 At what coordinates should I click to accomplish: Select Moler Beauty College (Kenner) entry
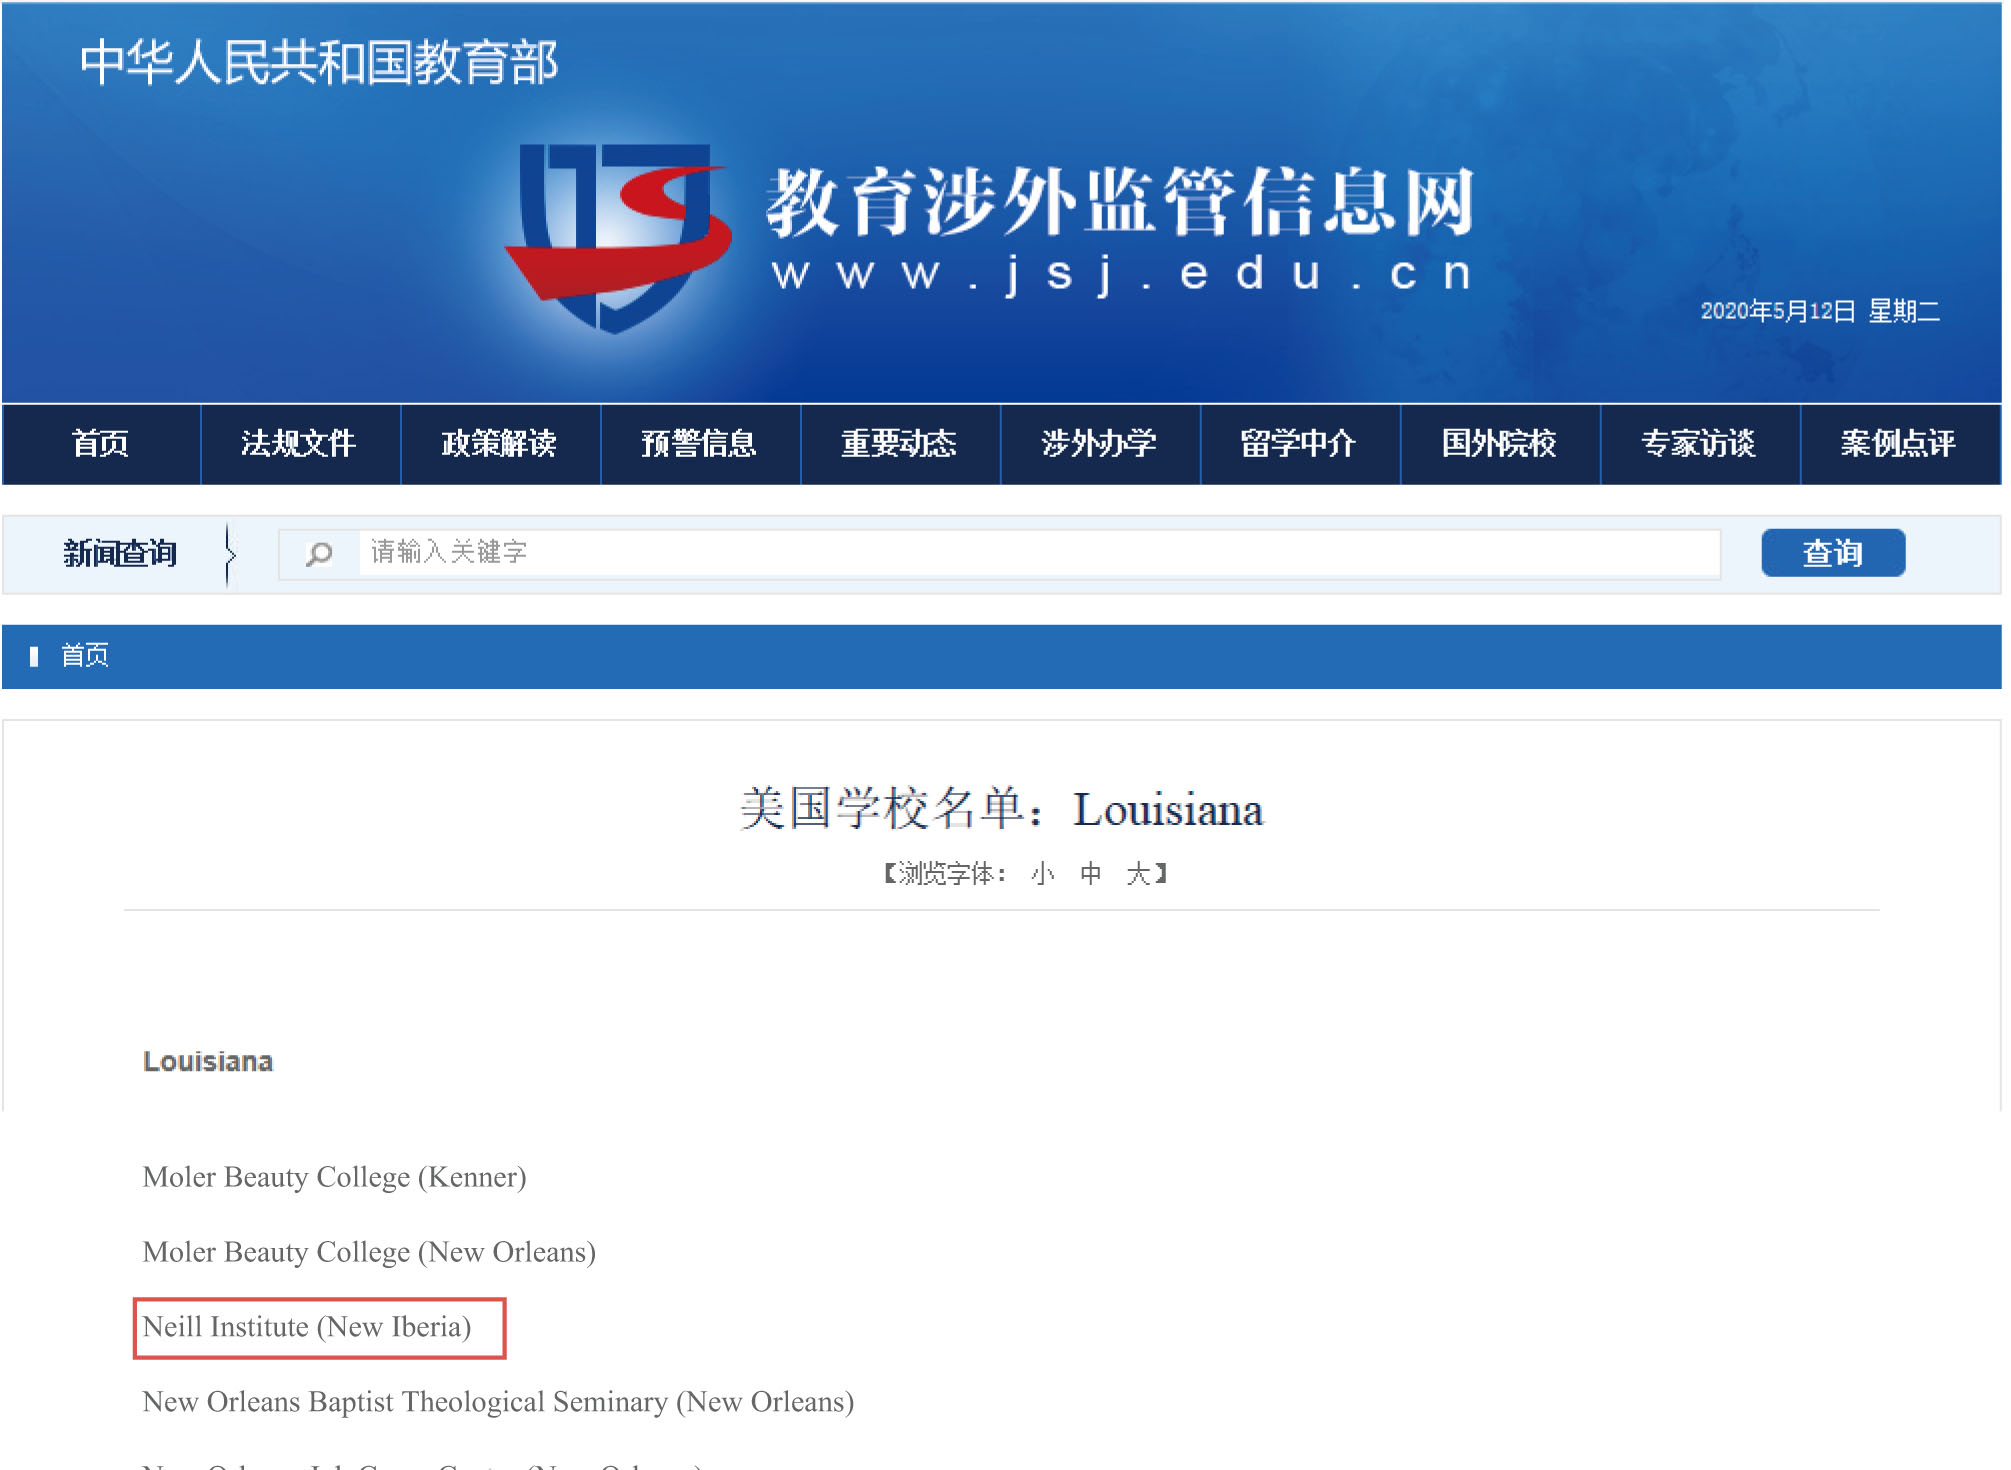pos(334,1177)
